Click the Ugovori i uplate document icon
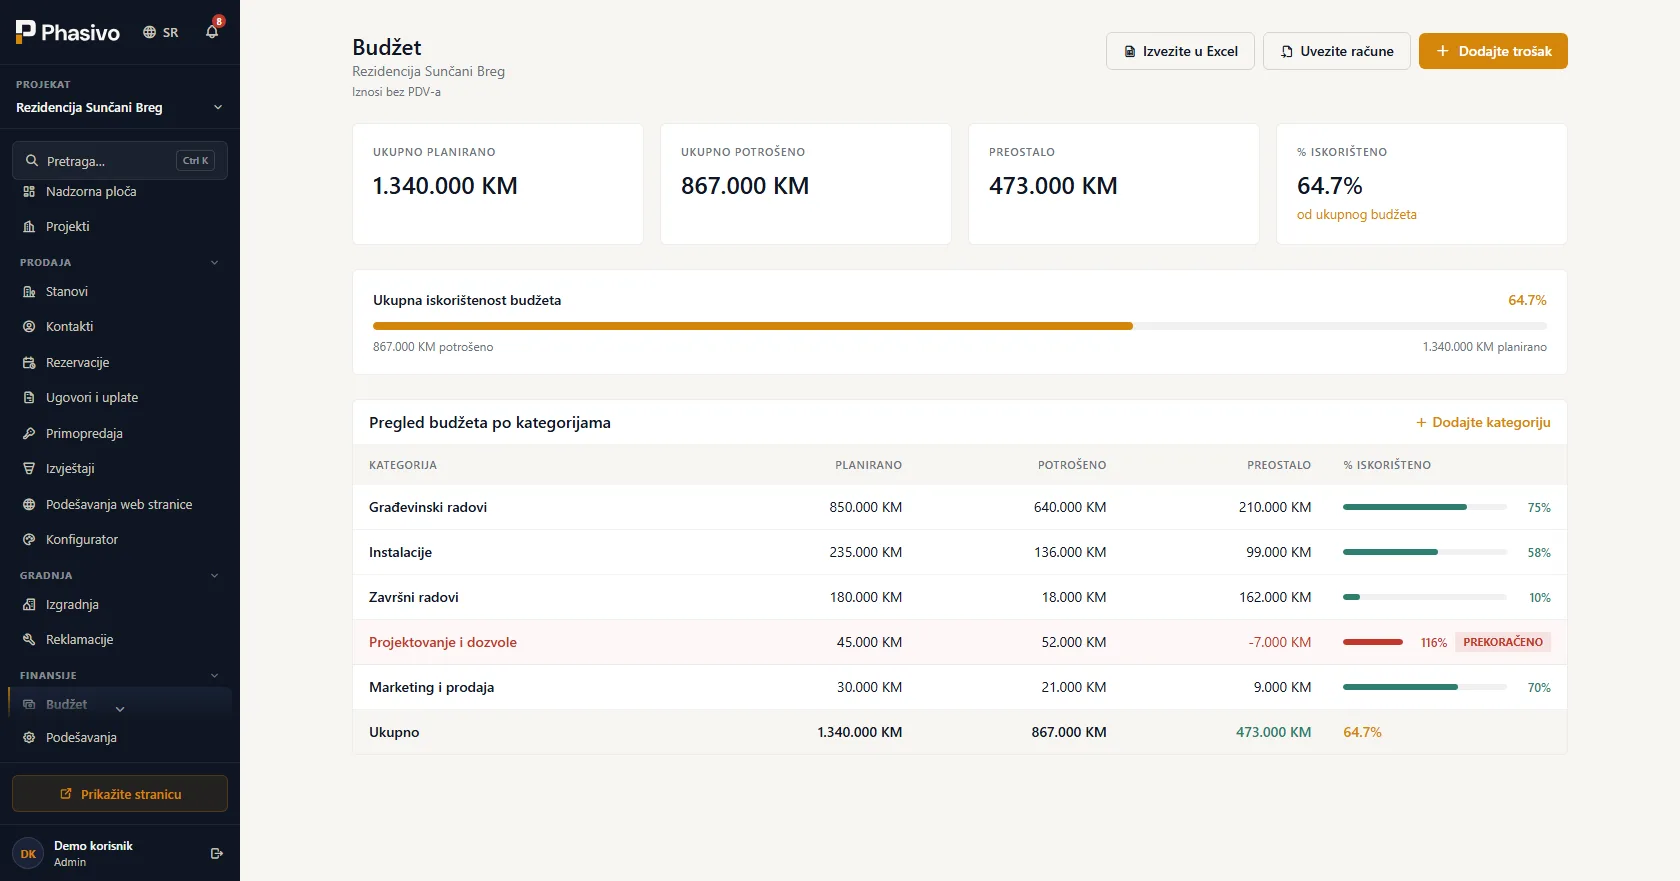 (x=29, y=397)
